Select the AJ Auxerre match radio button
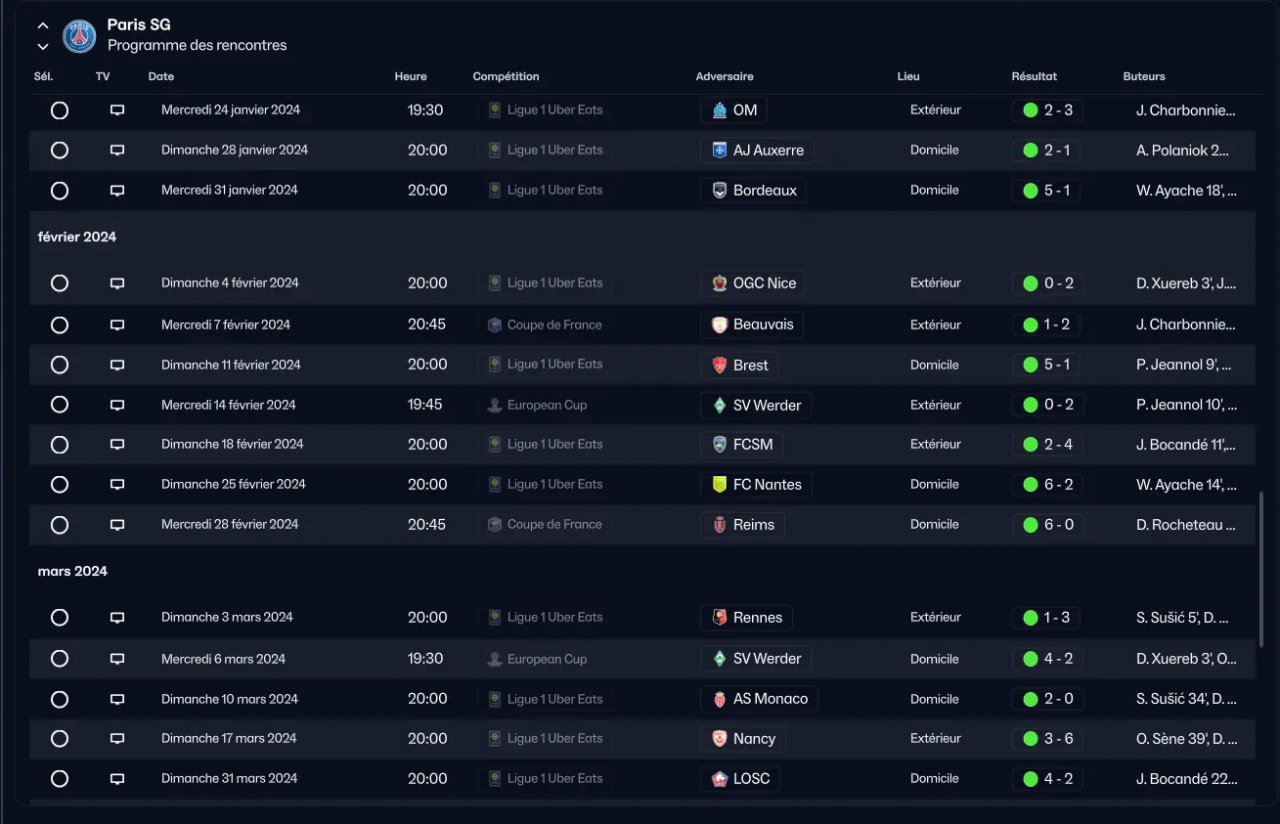The width and height of the screenshot is (1280, 824). tap(60, 150)
